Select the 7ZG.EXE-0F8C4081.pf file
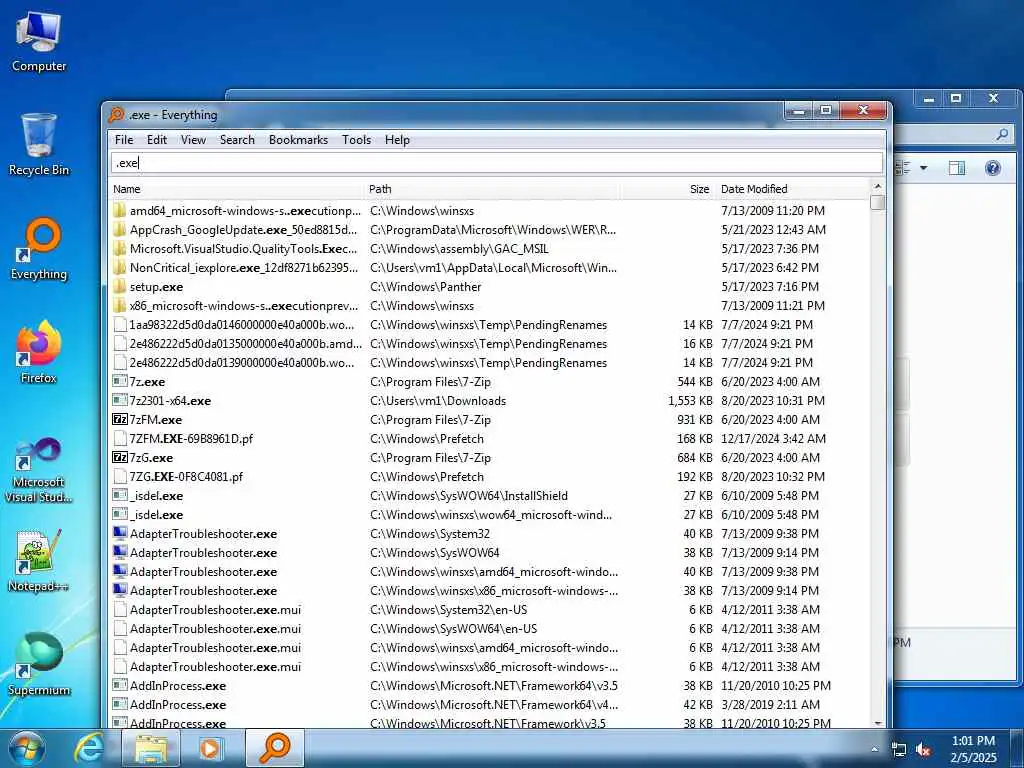Viewport: 1024px width, 768px height. coord(490,476)
